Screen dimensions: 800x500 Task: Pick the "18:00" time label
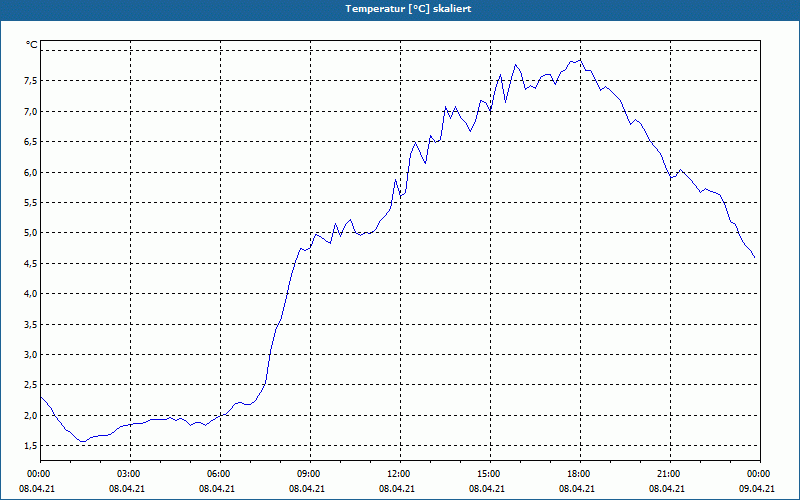[x=580, y=474]
